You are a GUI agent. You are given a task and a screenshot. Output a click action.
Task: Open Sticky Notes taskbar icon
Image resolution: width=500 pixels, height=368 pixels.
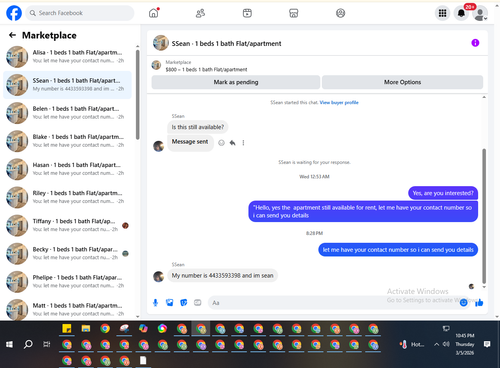tap(67, 329)
